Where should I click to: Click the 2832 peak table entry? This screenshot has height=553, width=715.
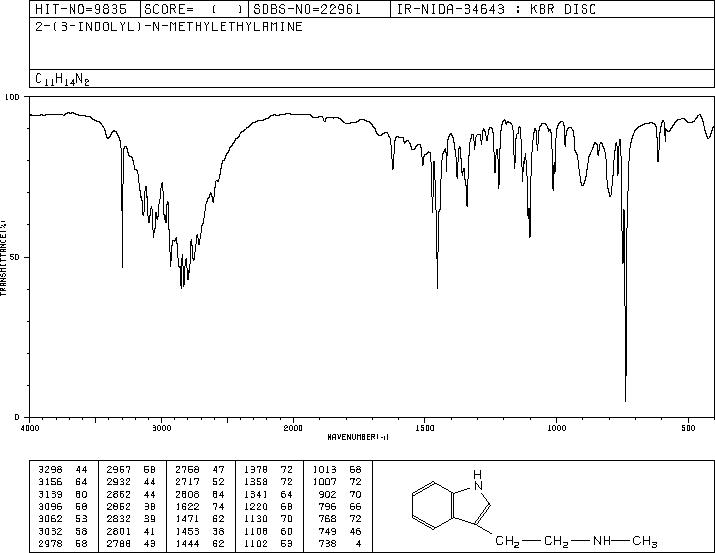point(131,519)
